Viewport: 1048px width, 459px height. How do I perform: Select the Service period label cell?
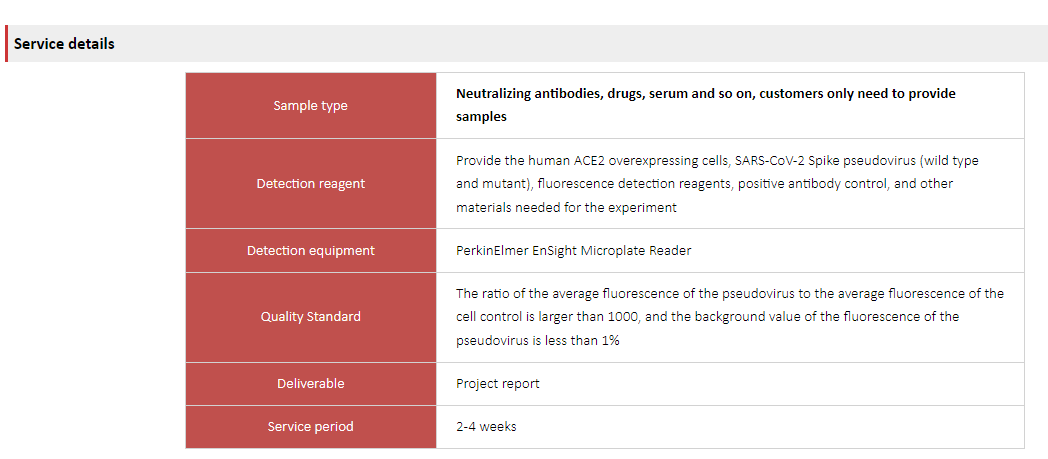[x=311, y=427]
